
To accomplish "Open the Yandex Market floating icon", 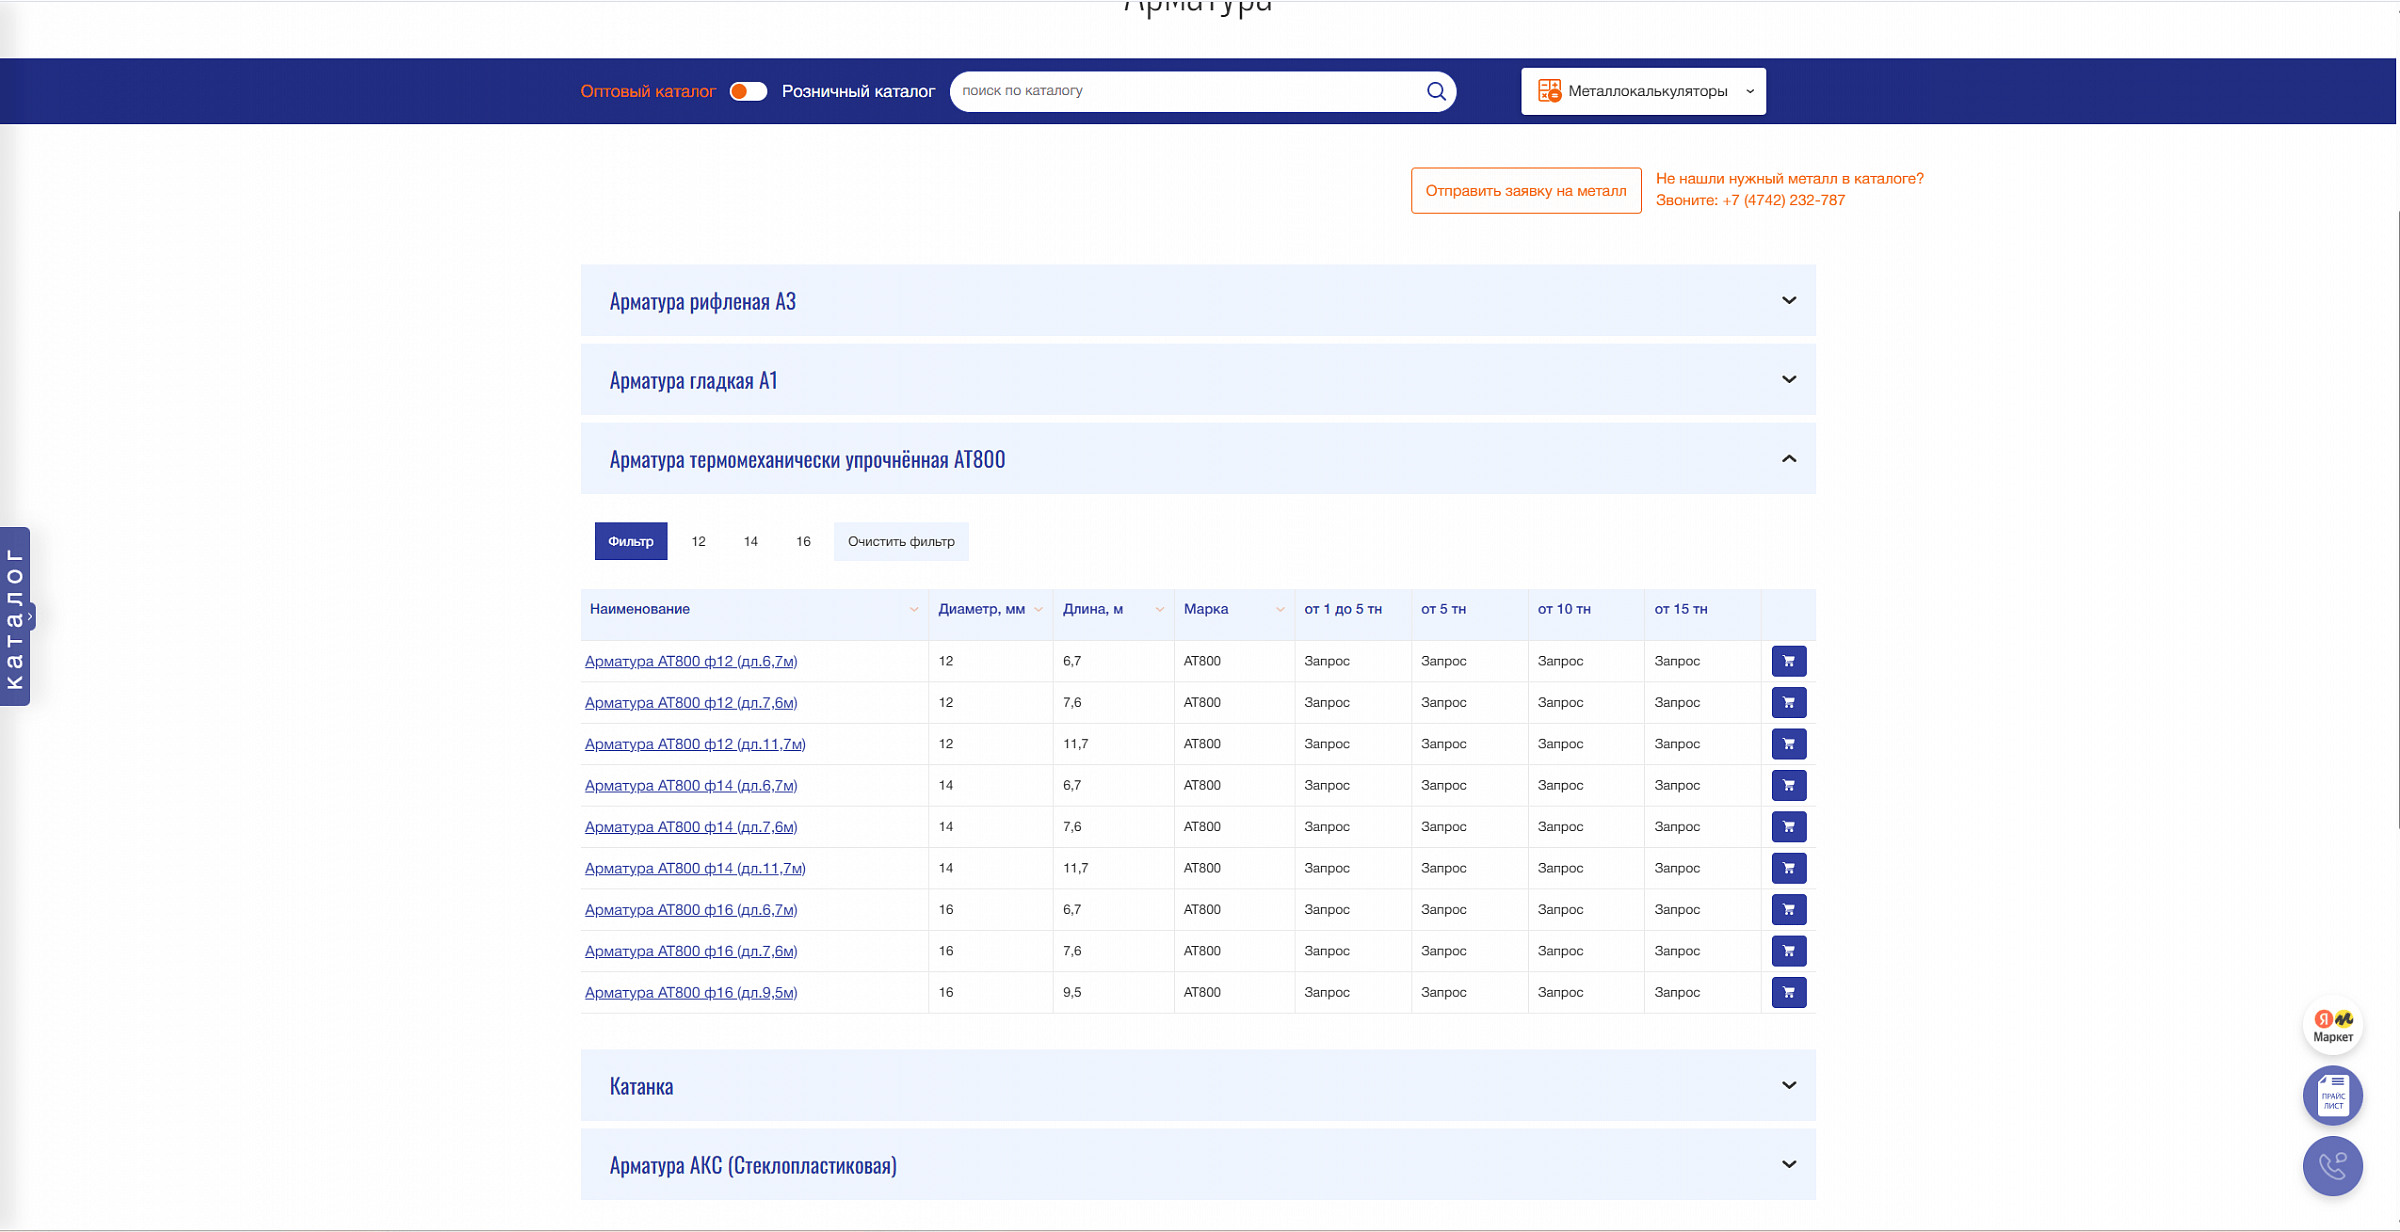I will coord(2332,1025).
